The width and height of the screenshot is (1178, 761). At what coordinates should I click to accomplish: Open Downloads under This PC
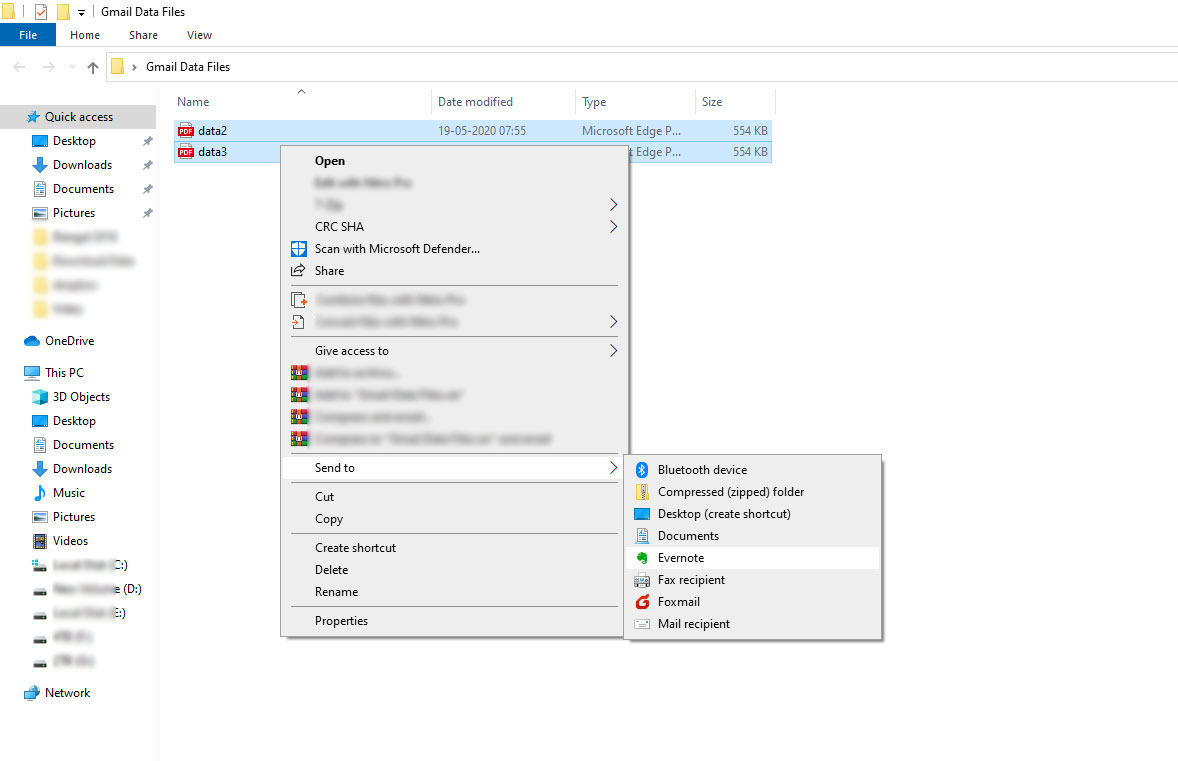(x=83, y=469)
